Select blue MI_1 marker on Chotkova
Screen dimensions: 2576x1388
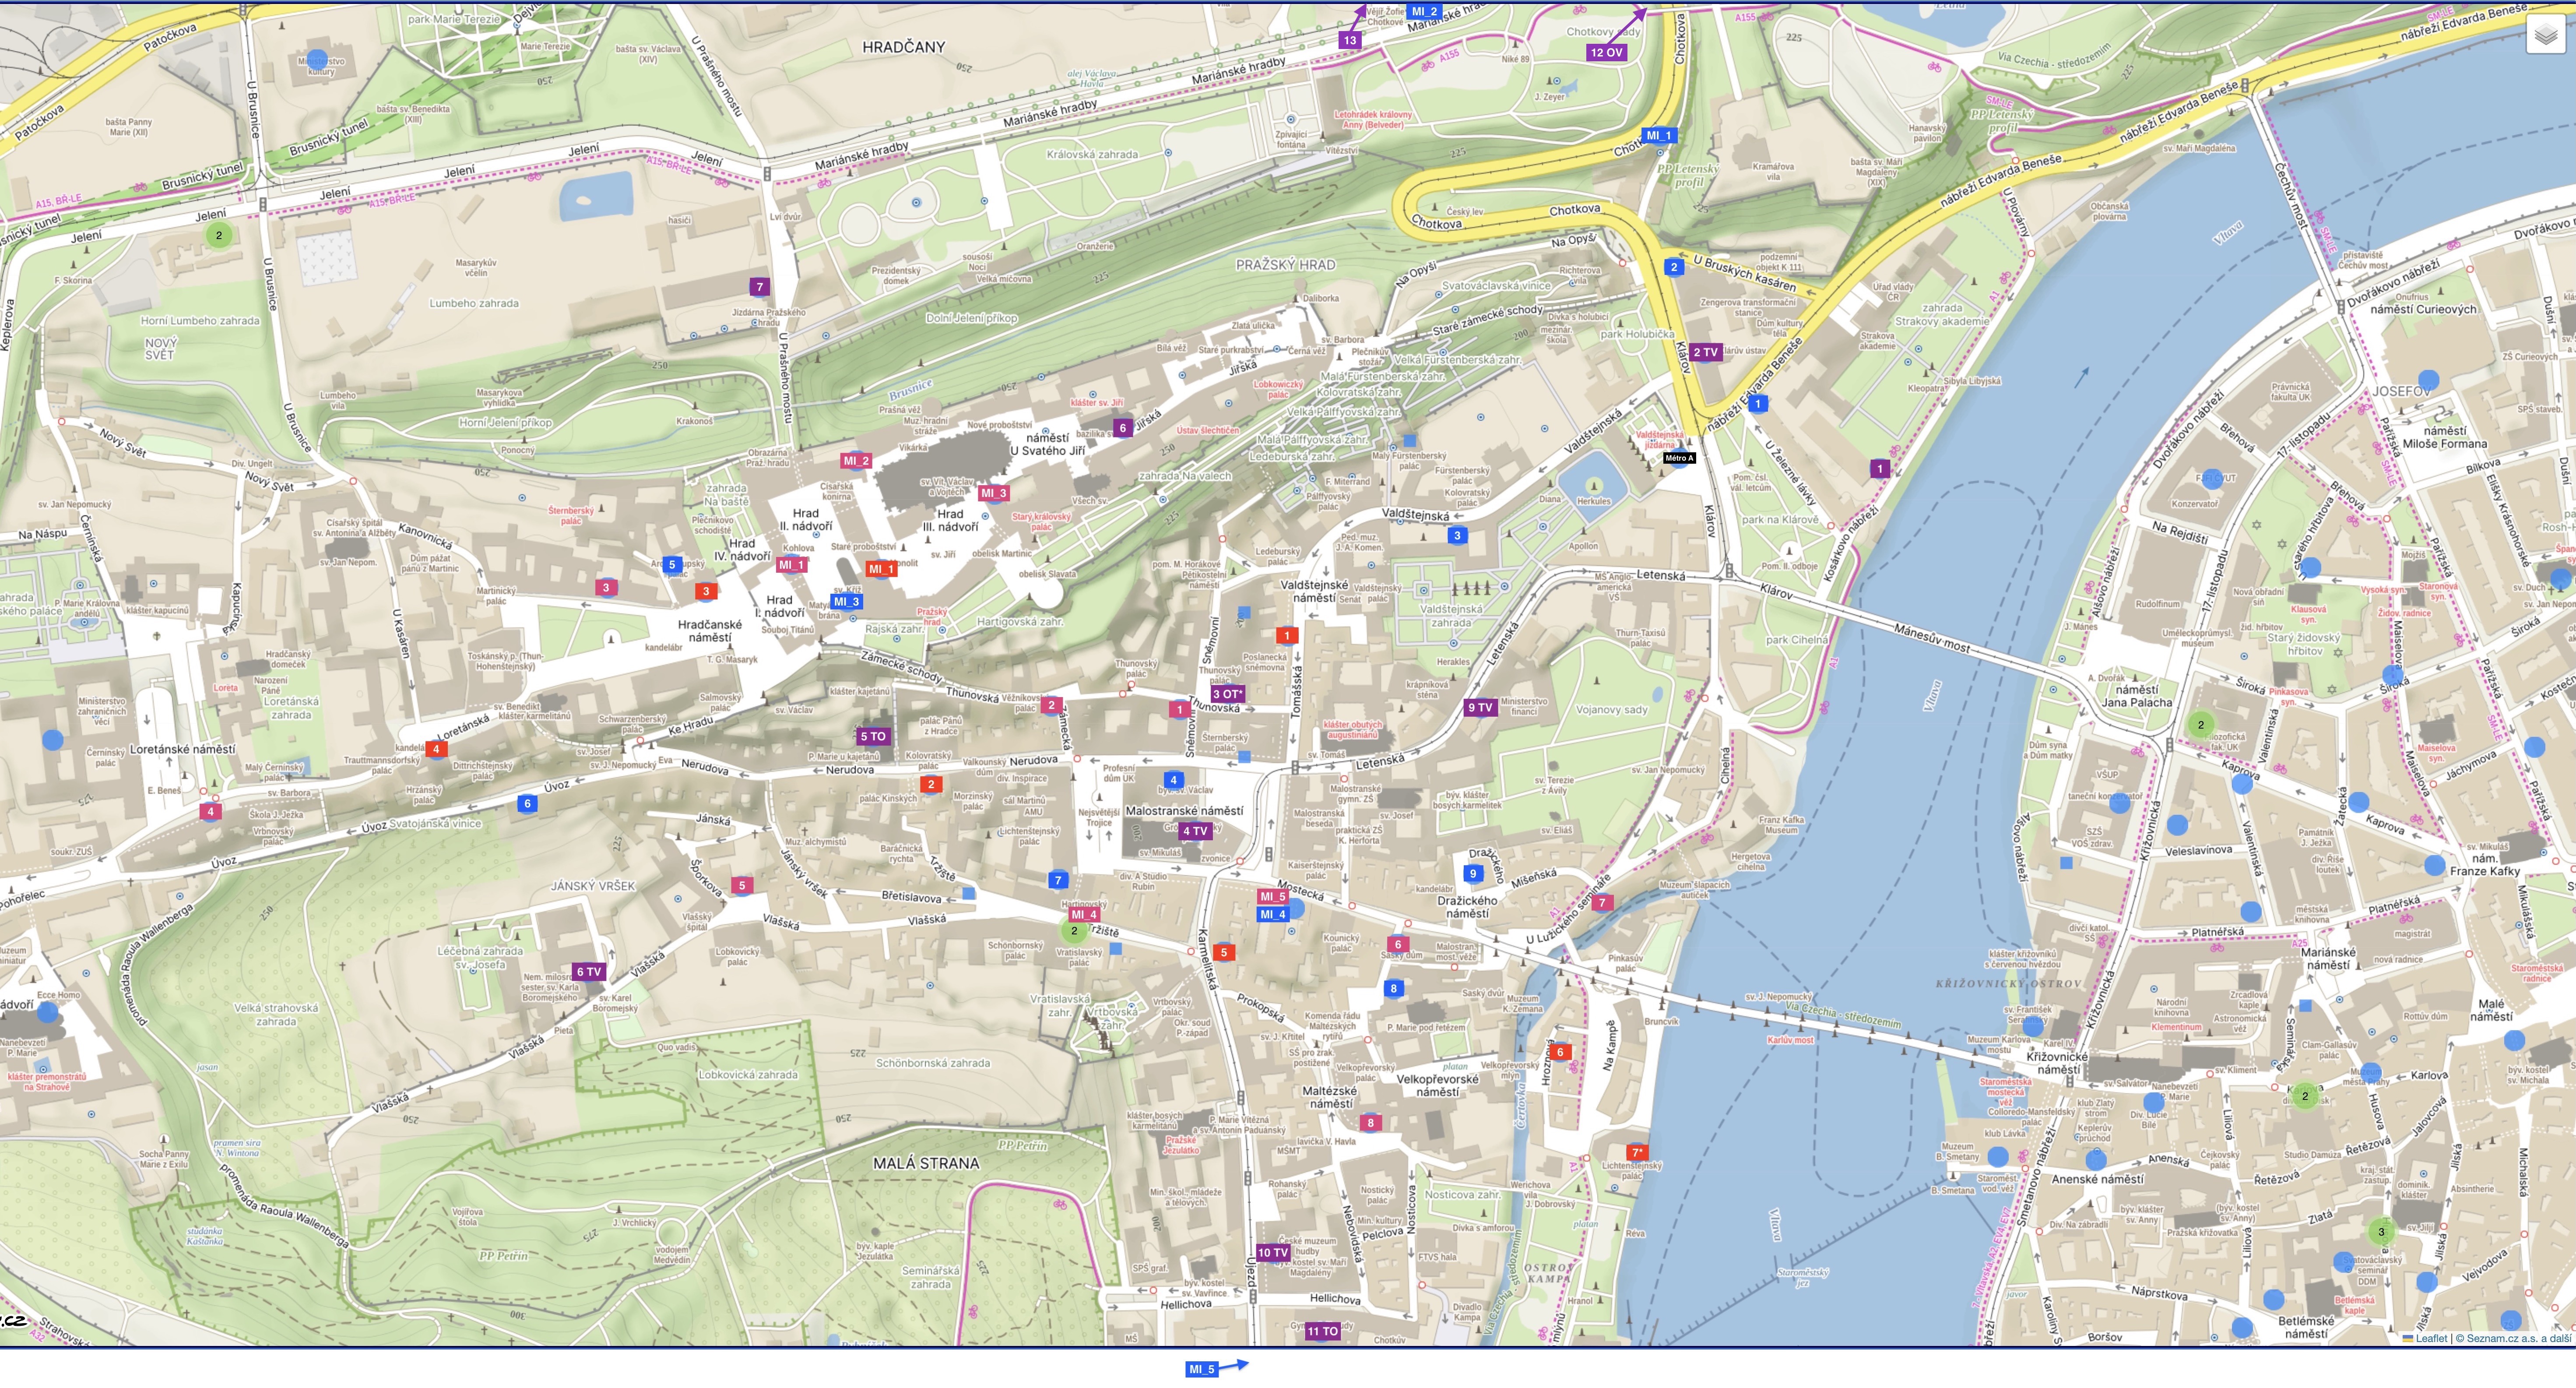point(1658,135)
